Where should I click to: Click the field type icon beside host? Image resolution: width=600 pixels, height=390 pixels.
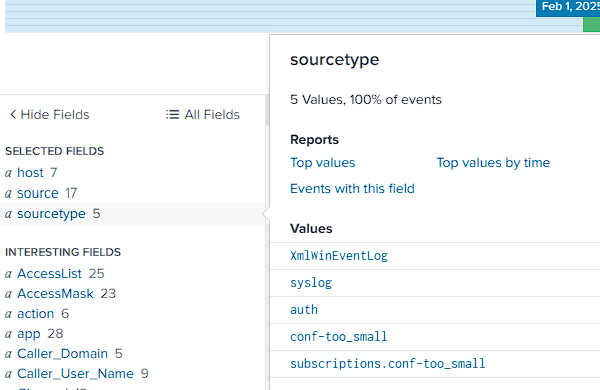[x=8, y=173]
